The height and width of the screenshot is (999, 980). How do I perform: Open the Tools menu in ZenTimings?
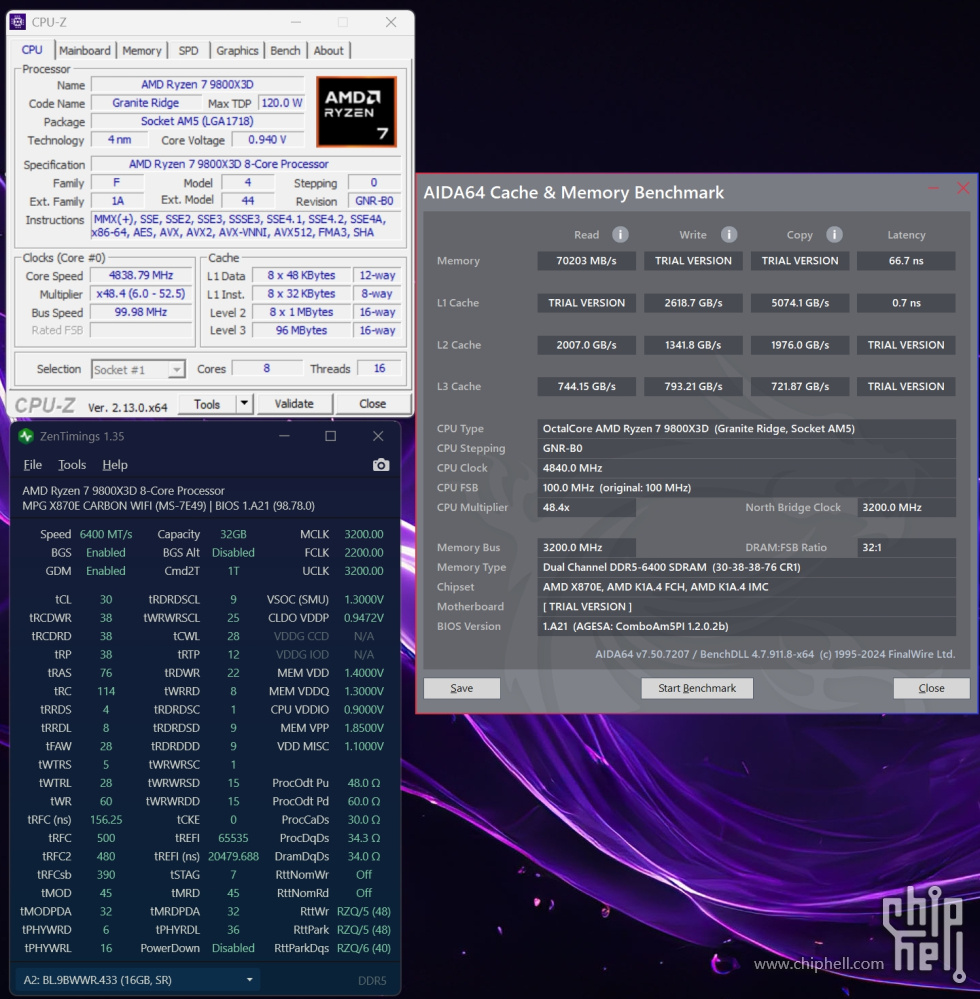[x=72, y=464]
